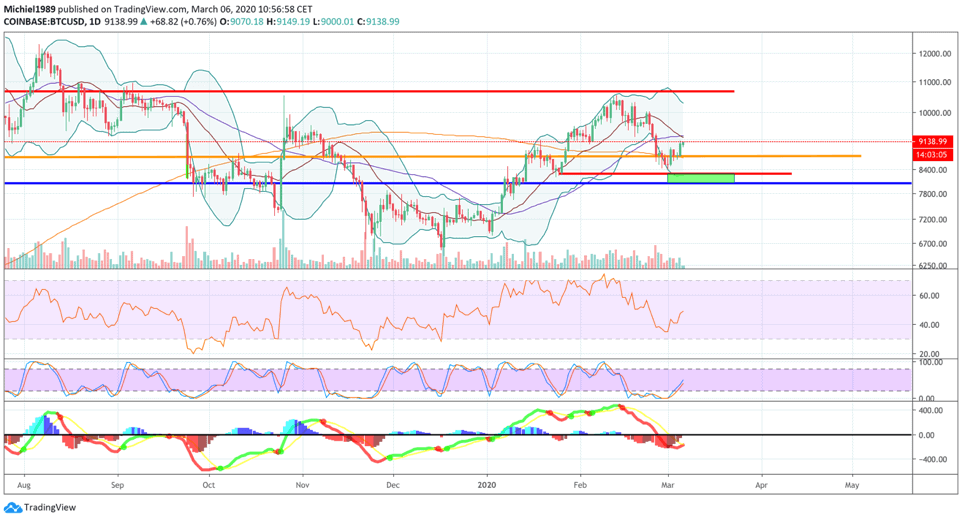The height and width of the screenshot is (522, 964).
Task: Click the RSI 40.00 axis label
Action: pos(929,325)
